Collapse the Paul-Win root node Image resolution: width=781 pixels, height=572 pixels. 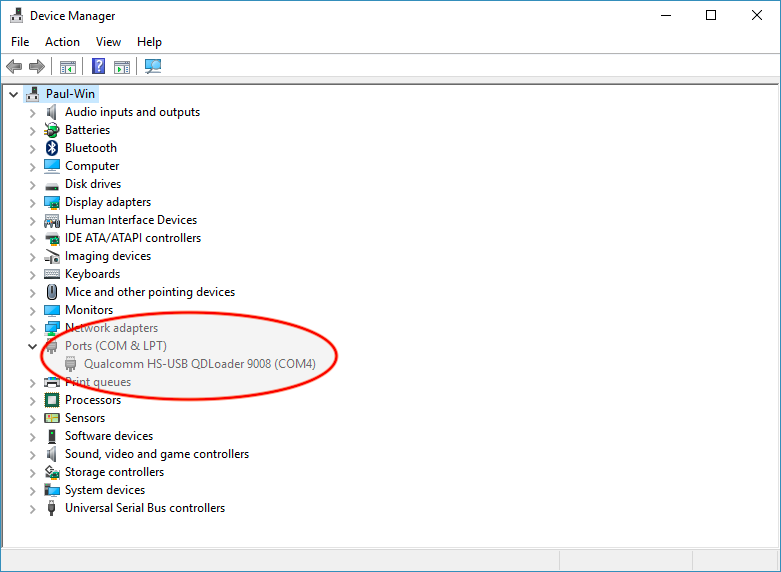tap(13, 94)
